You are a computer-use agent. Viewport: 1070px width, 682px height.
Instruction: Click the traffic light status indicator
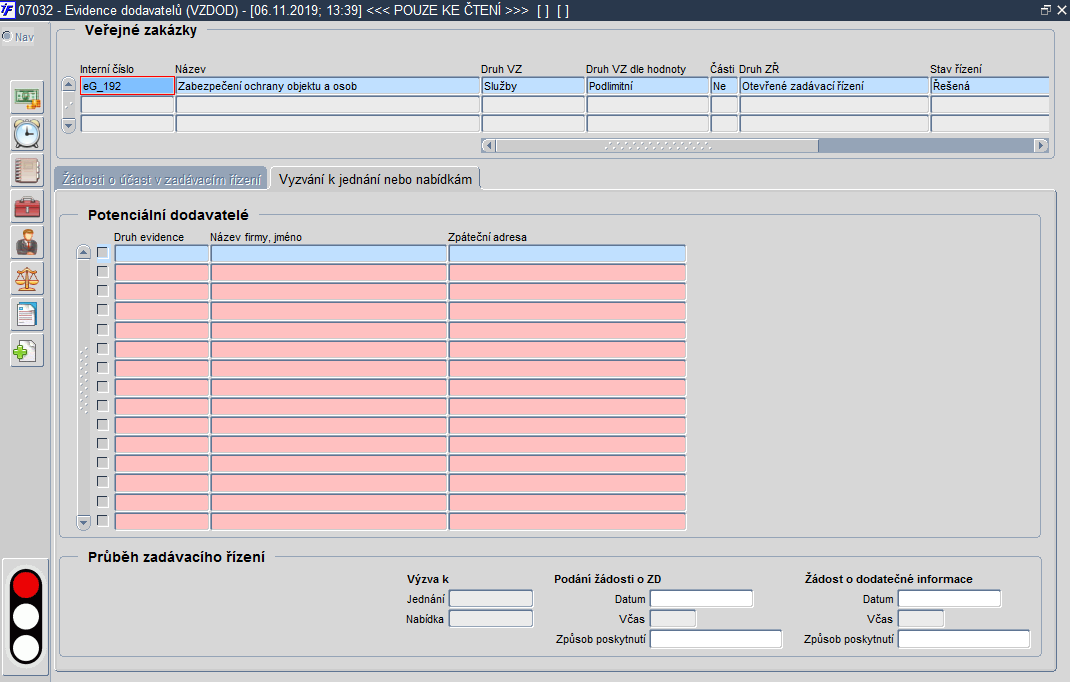pyautogui.click(x=26, y=616)
